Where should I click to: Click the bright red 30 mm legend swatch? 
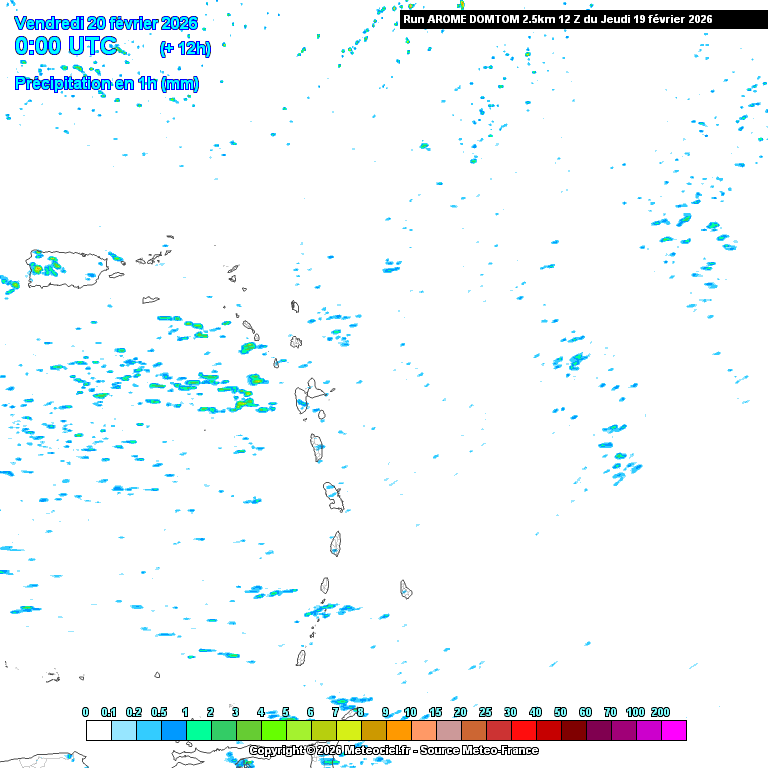point(523,730)
